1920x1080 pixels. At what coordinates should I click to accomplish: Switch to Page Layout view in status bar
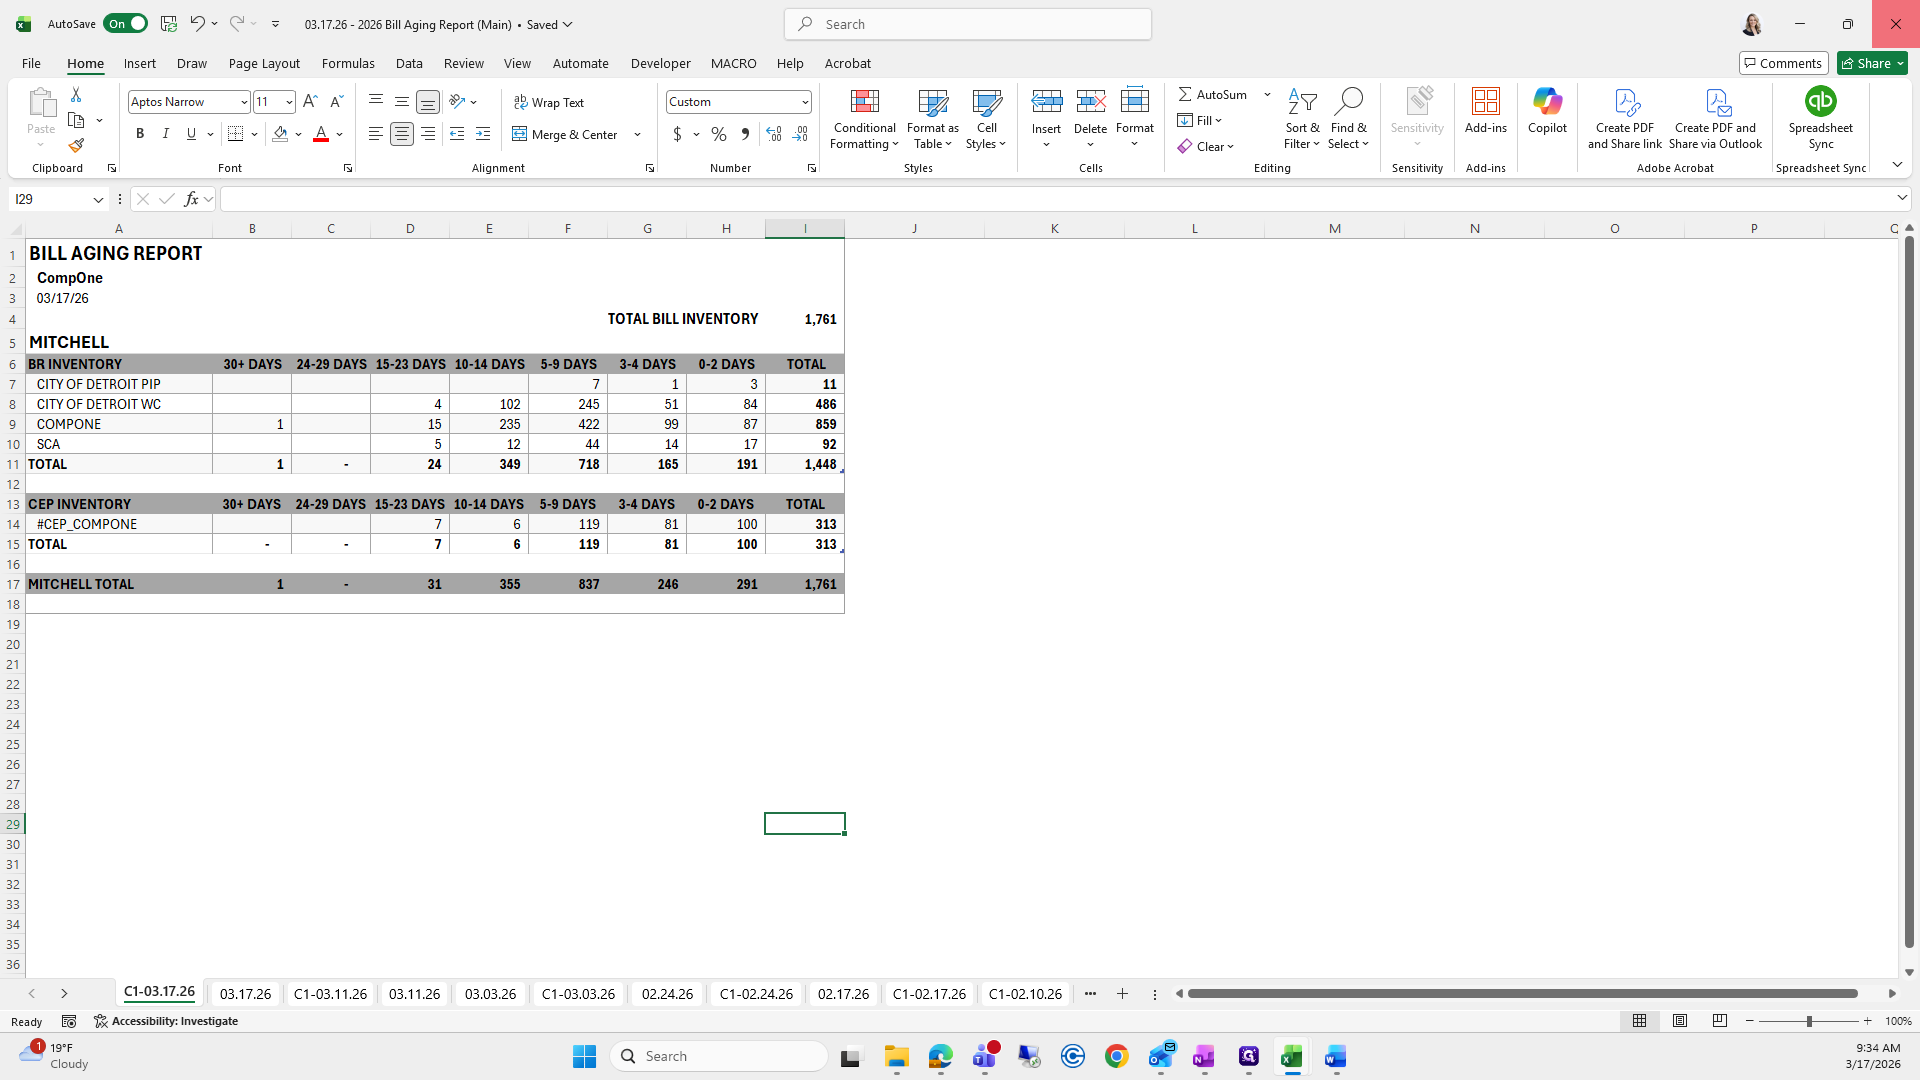(x=1680, y=1021)
